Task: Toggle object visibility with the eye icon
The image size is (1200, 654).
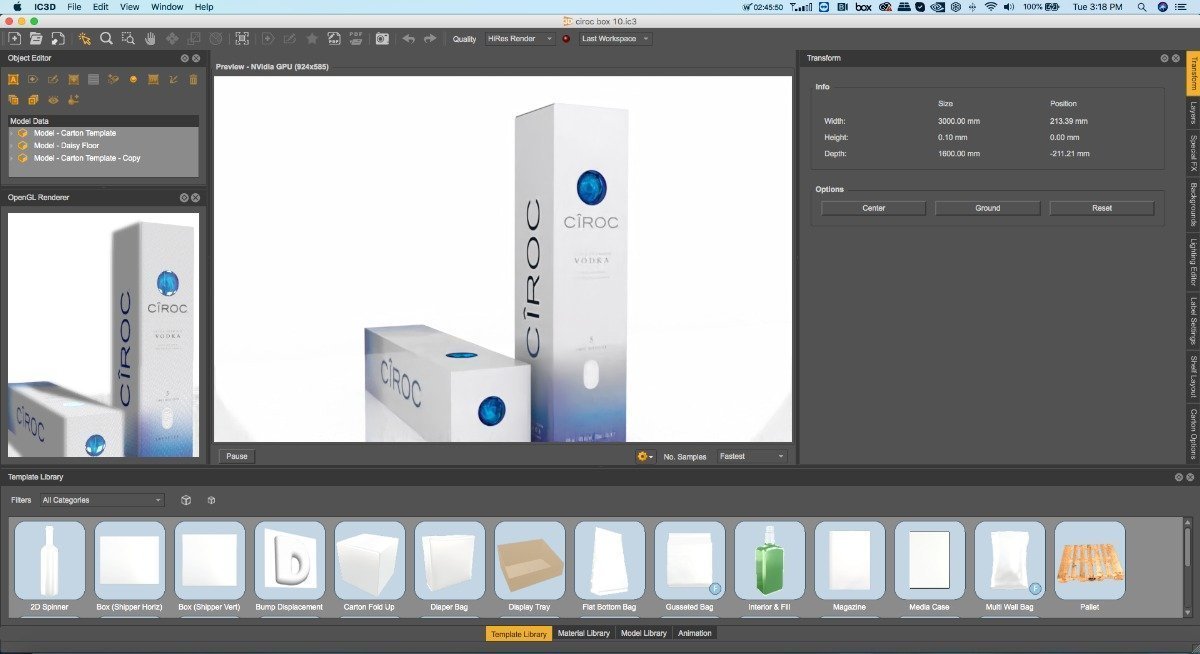Action: pos(53,99)
